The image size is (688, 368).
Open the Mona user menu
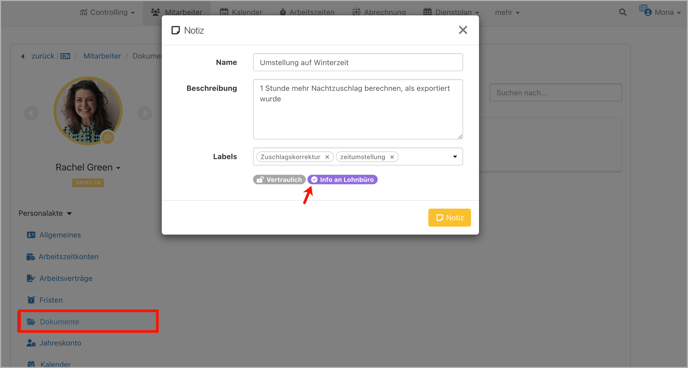660,11
